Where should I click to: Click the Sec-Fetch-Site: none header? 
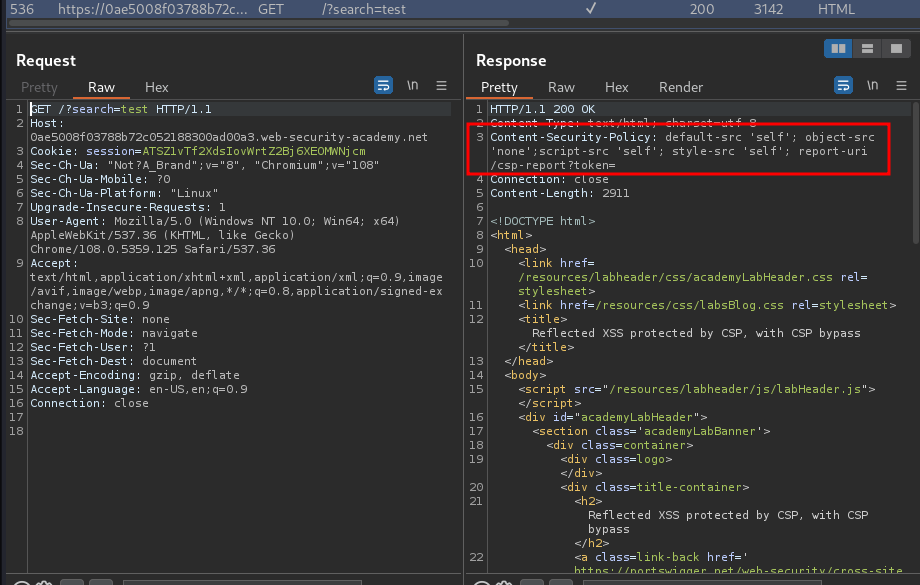(100, 319)
